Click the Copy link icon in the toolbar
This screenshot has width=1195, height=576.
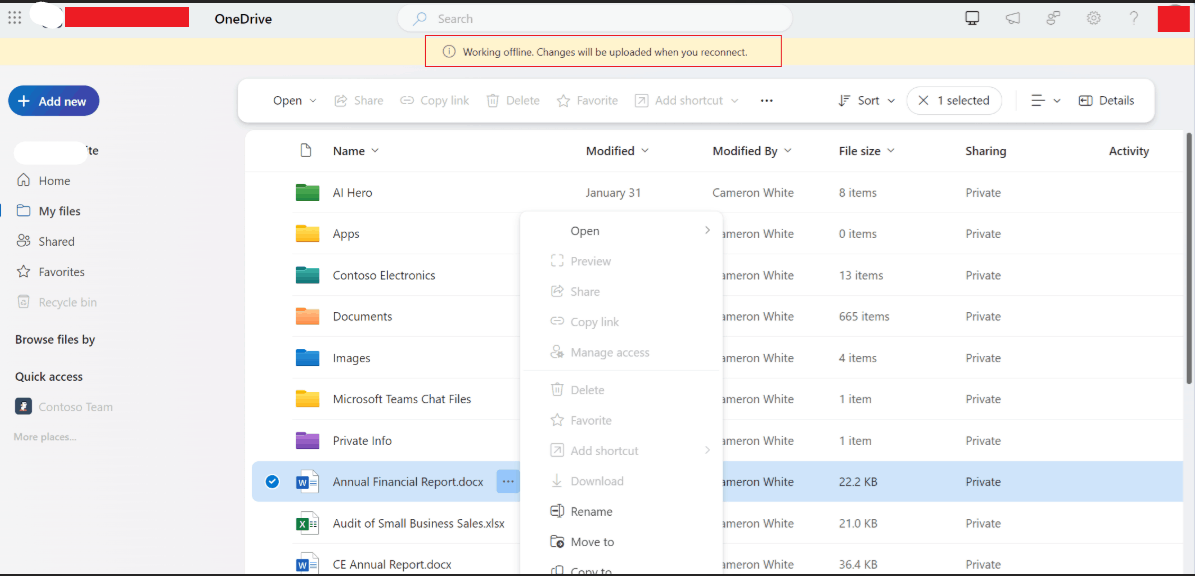pos(434,100)
